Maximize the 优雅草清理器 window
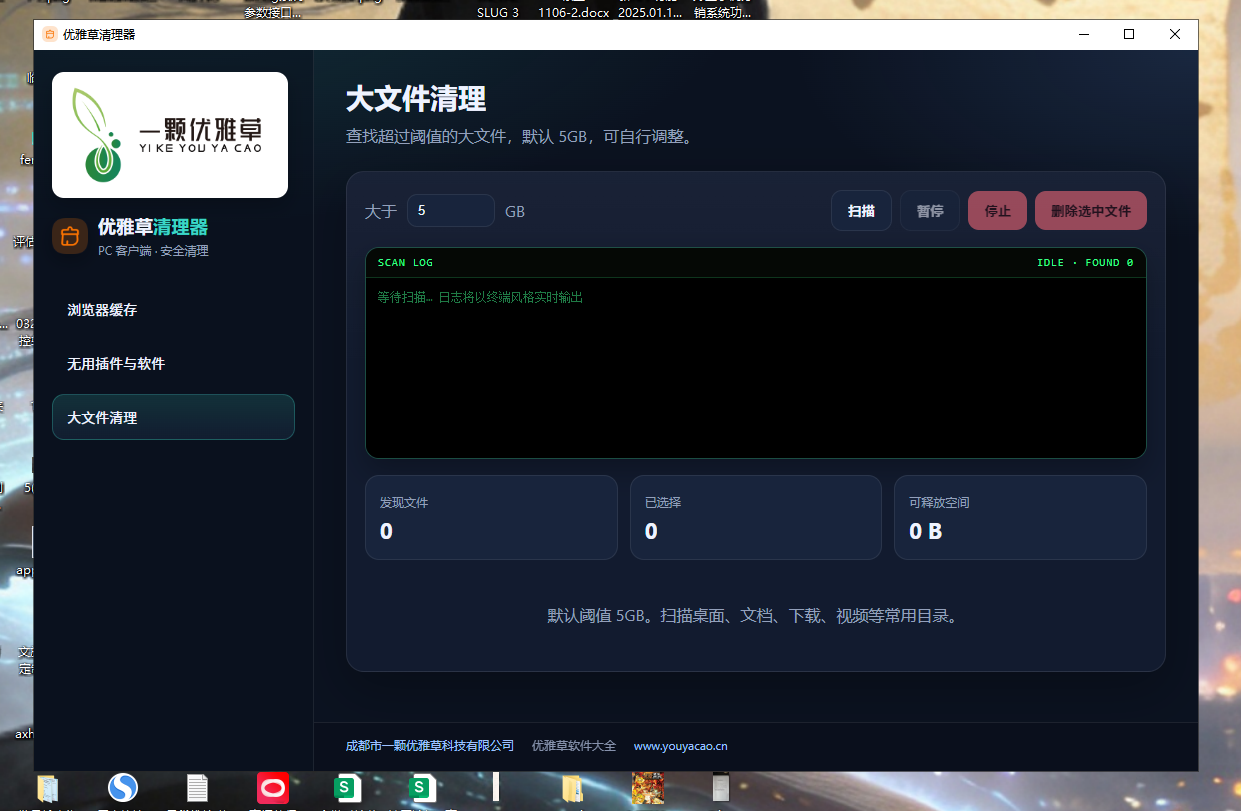The width and height of the screenshot is (1241, 811). [1129, 34]
